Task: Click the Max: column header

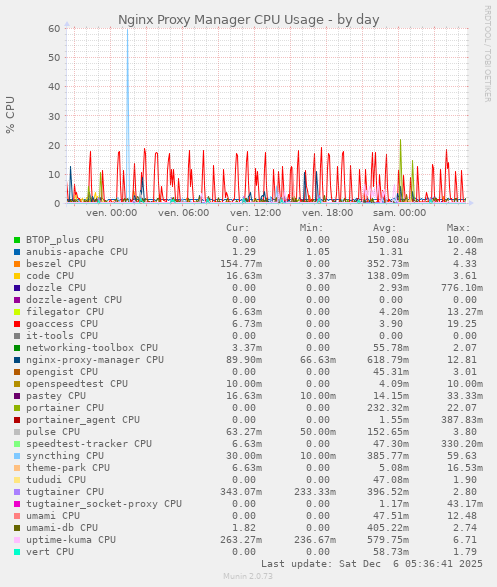Action: coord(458,228)
